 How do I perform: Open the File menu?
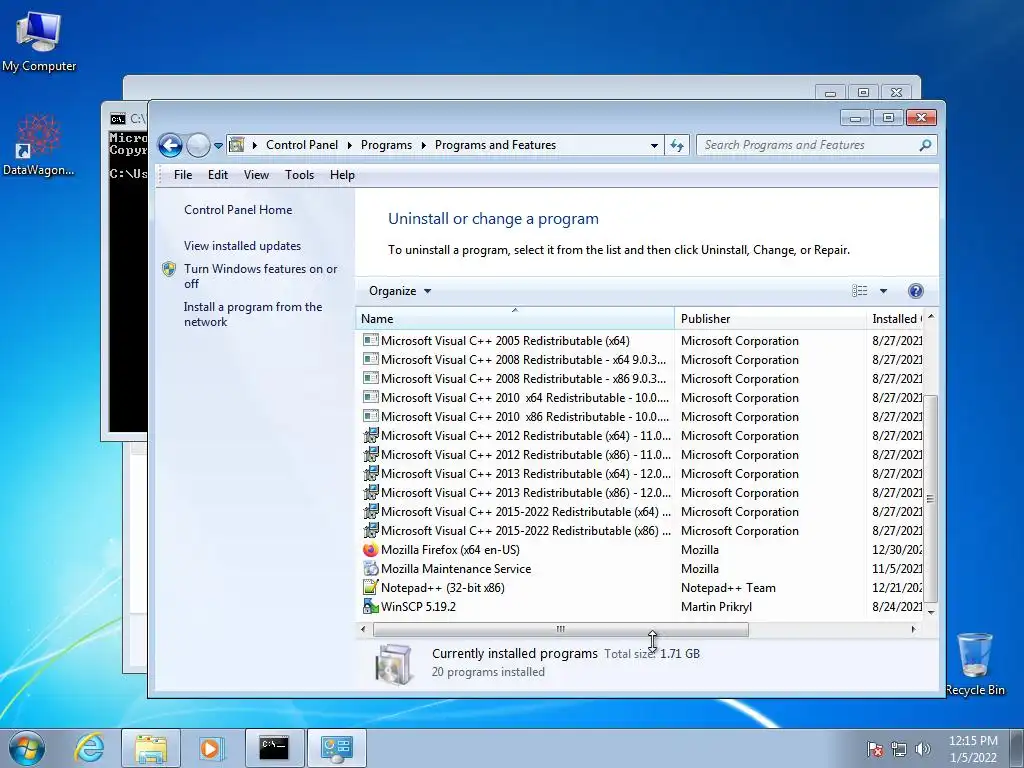pyautogui.click(x=183, y=175)
